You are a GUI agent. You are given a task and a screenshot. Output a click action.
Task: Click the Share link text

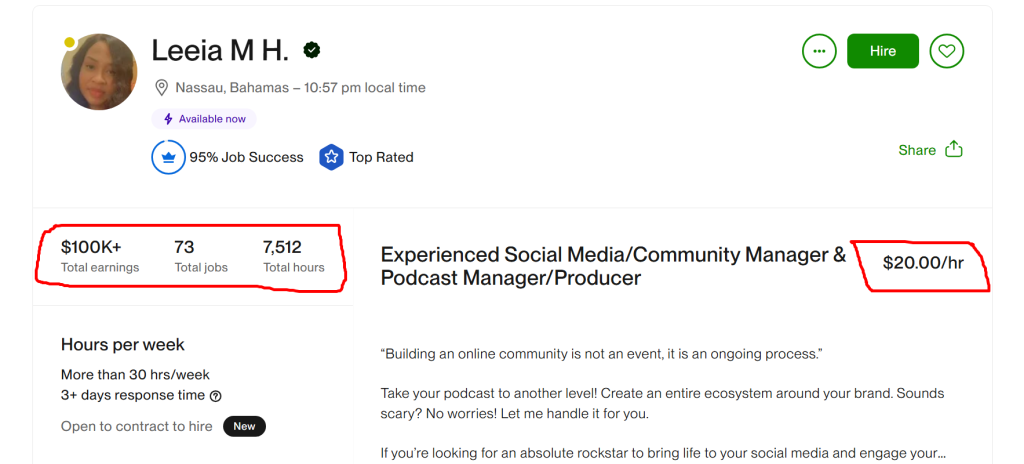tap(916, 150)
